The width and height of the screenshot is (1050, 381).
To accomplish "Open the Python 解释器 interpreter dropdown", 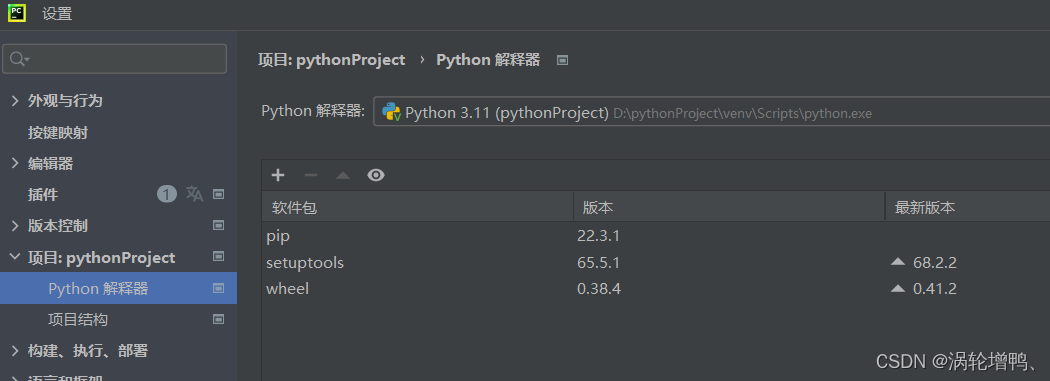I will coord(711,112).
